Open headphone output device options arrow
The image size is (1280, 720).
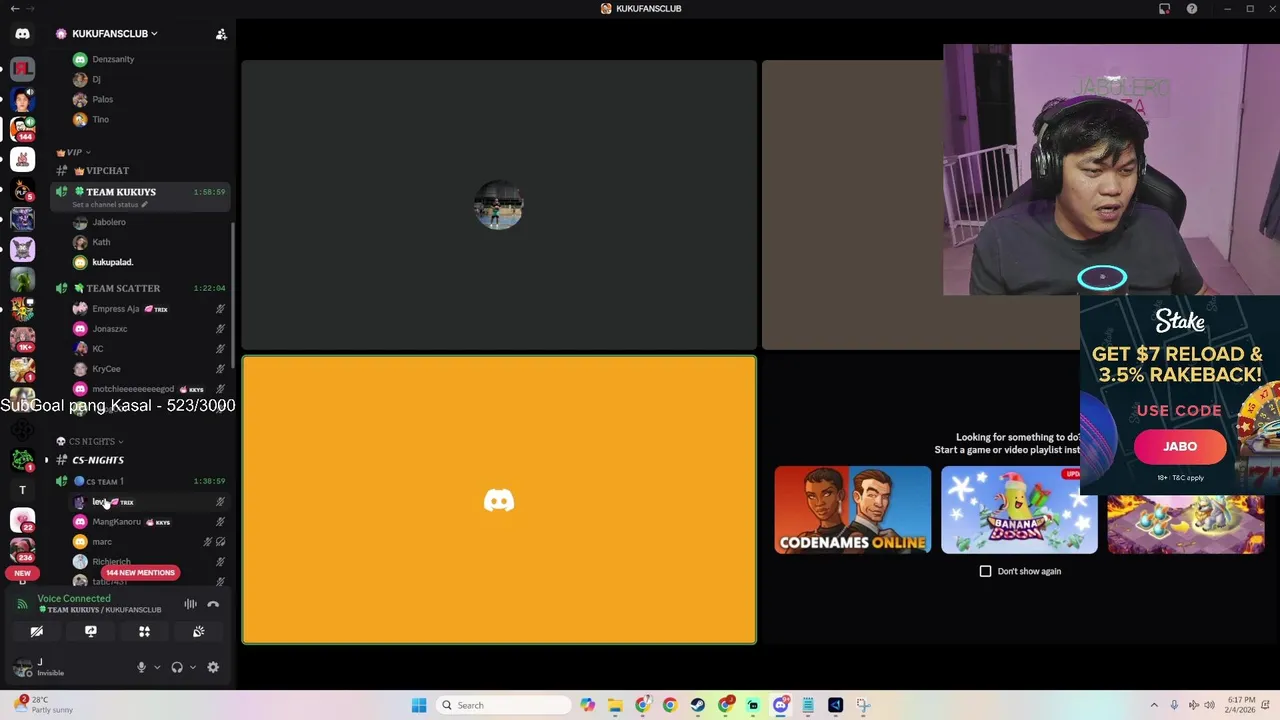point(193,667)
